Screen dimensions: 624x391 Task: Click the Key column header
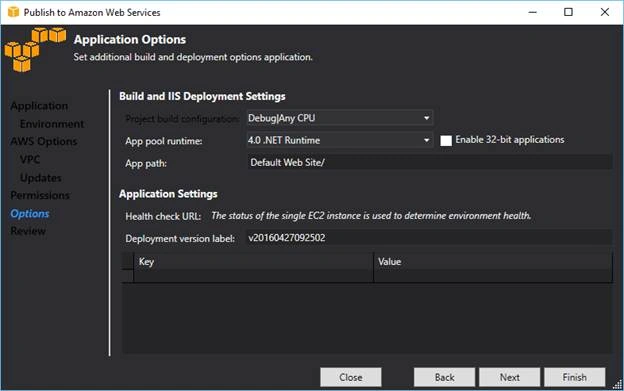point(254,262)
